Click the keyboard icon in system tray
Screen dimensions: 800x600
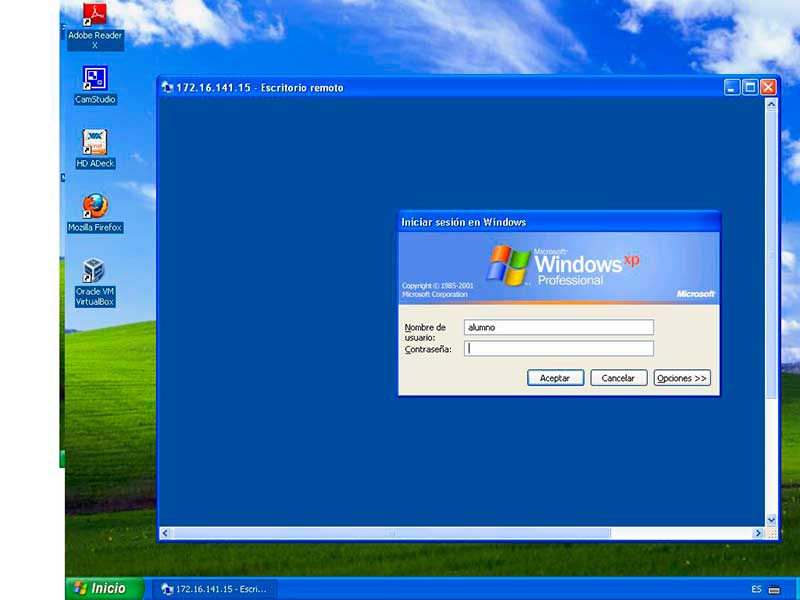774,590
